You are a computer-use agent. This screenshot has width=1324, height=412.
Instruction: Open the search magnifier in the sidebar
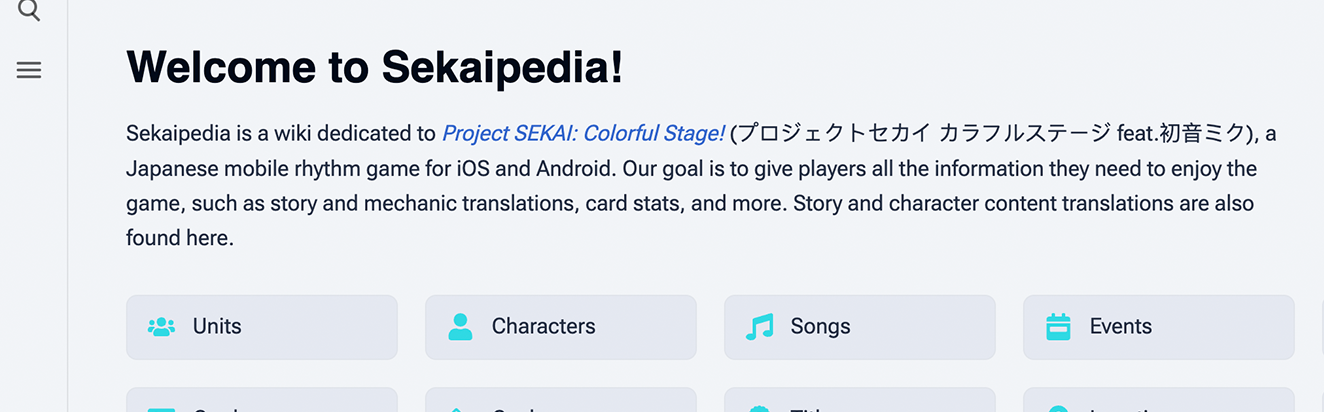(x=29, y=10)
